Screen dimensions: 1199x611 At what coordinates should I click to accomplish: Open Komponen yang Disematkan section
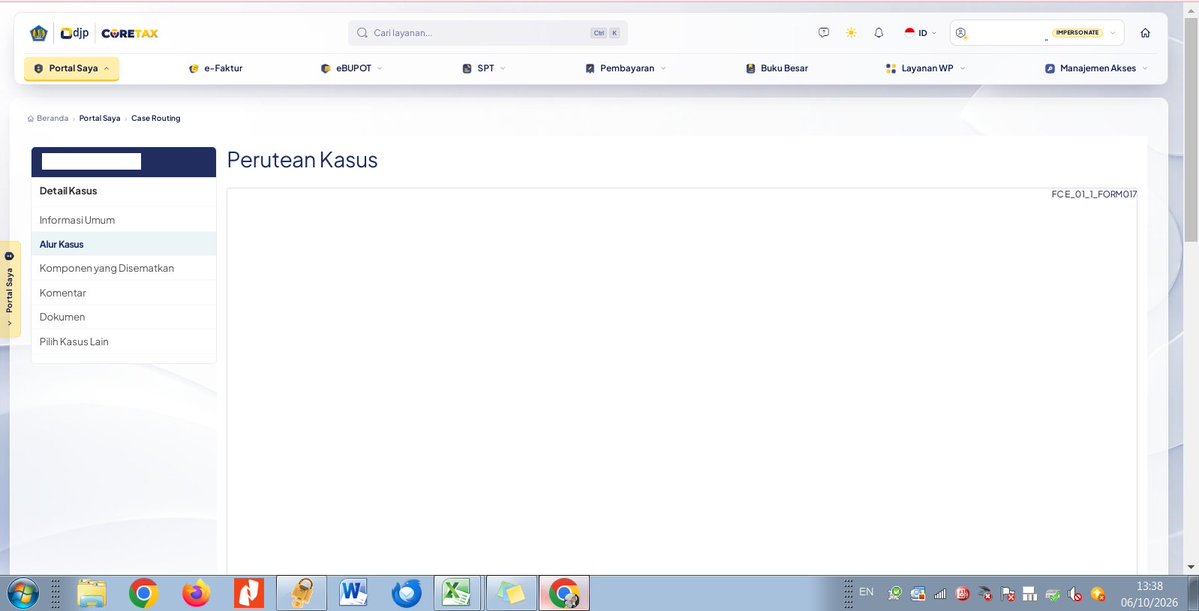[x=124, y=268]
